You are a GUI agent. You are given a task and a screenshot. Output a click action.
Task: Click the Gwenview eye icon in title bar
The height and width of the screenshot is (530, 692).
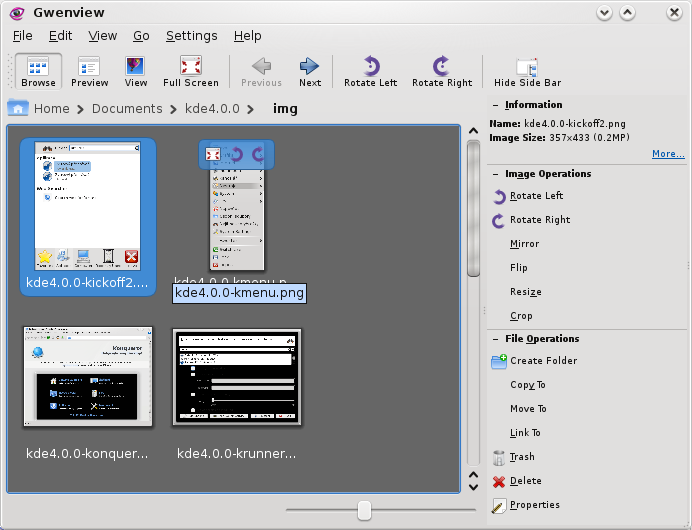(x=17, y=13)
